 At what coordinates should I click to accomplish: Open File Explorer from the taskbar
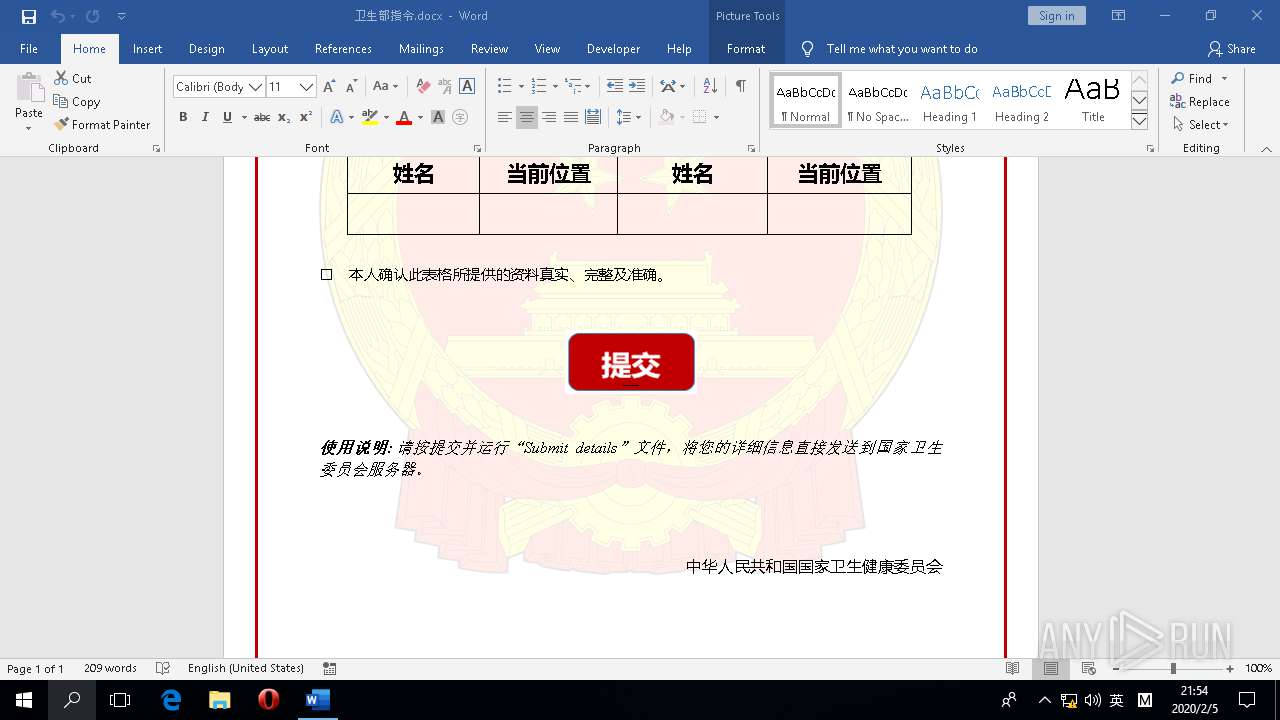pos(219,700)
